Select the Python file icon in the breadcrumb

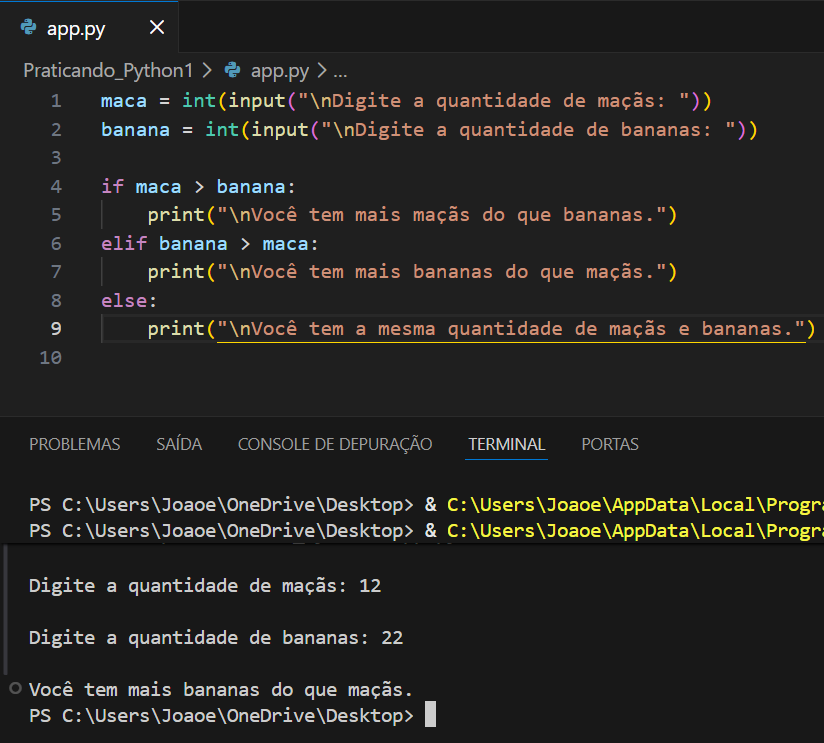[231, 70]
